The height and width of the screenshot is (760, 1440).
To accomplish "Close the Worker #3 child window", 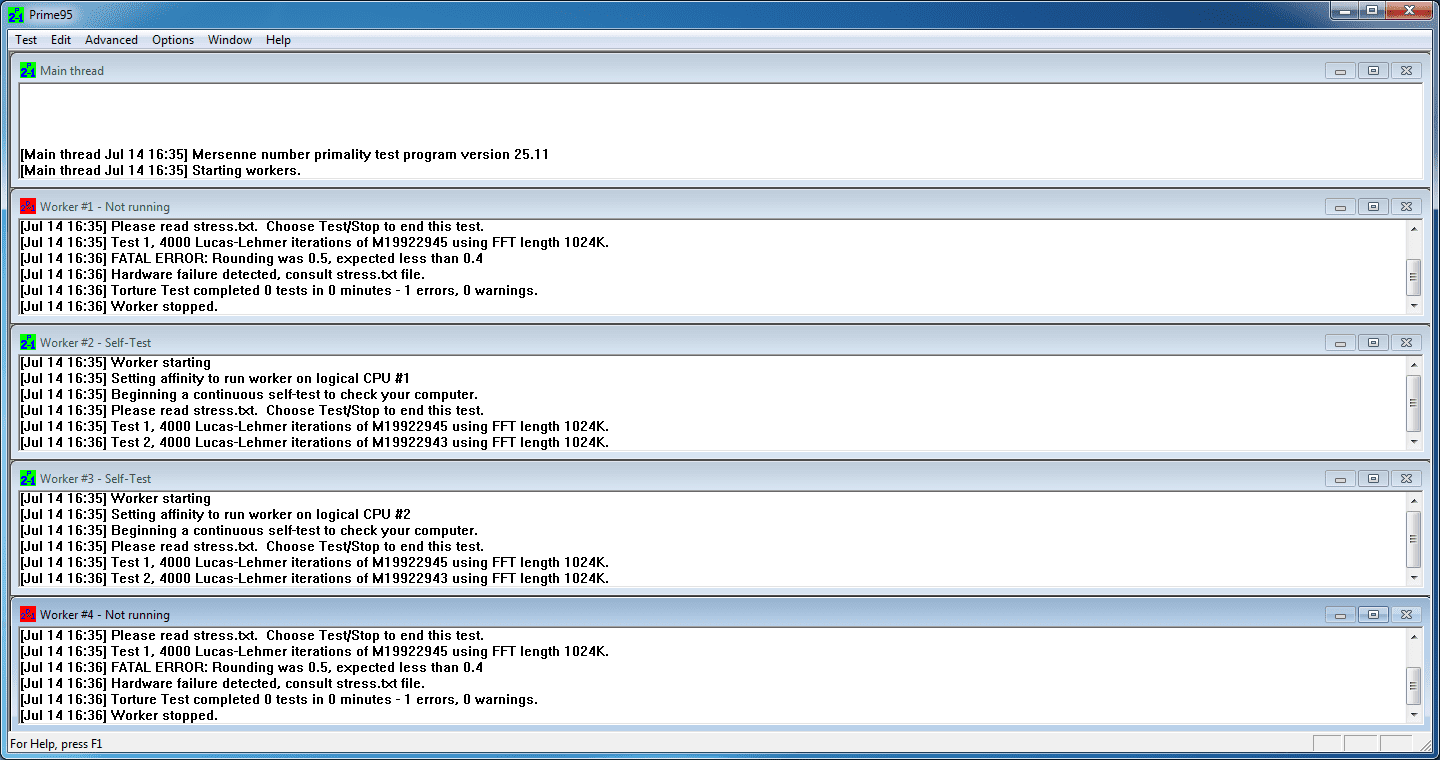I will coord(1406,479).
